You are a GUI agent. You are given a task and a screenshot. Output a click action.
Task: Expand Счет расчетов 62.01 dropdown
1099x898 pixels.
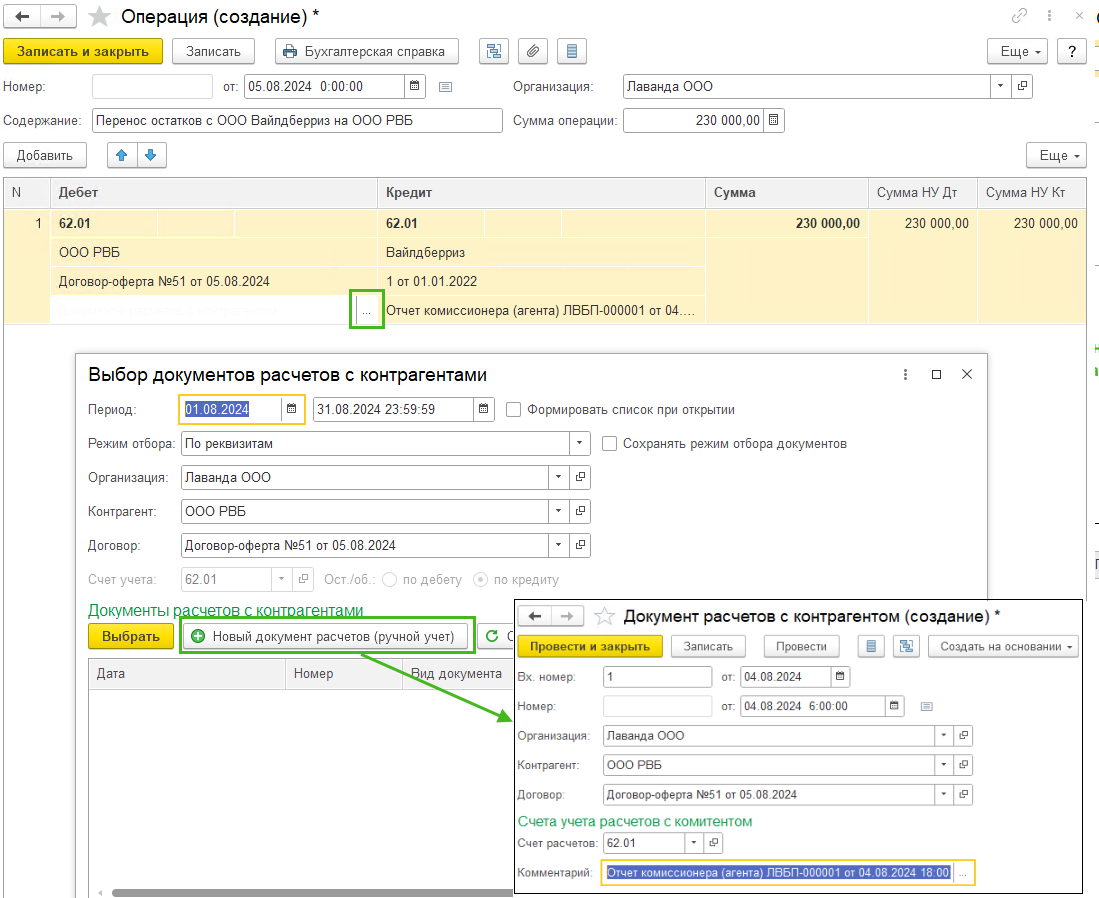coord(694,843)
